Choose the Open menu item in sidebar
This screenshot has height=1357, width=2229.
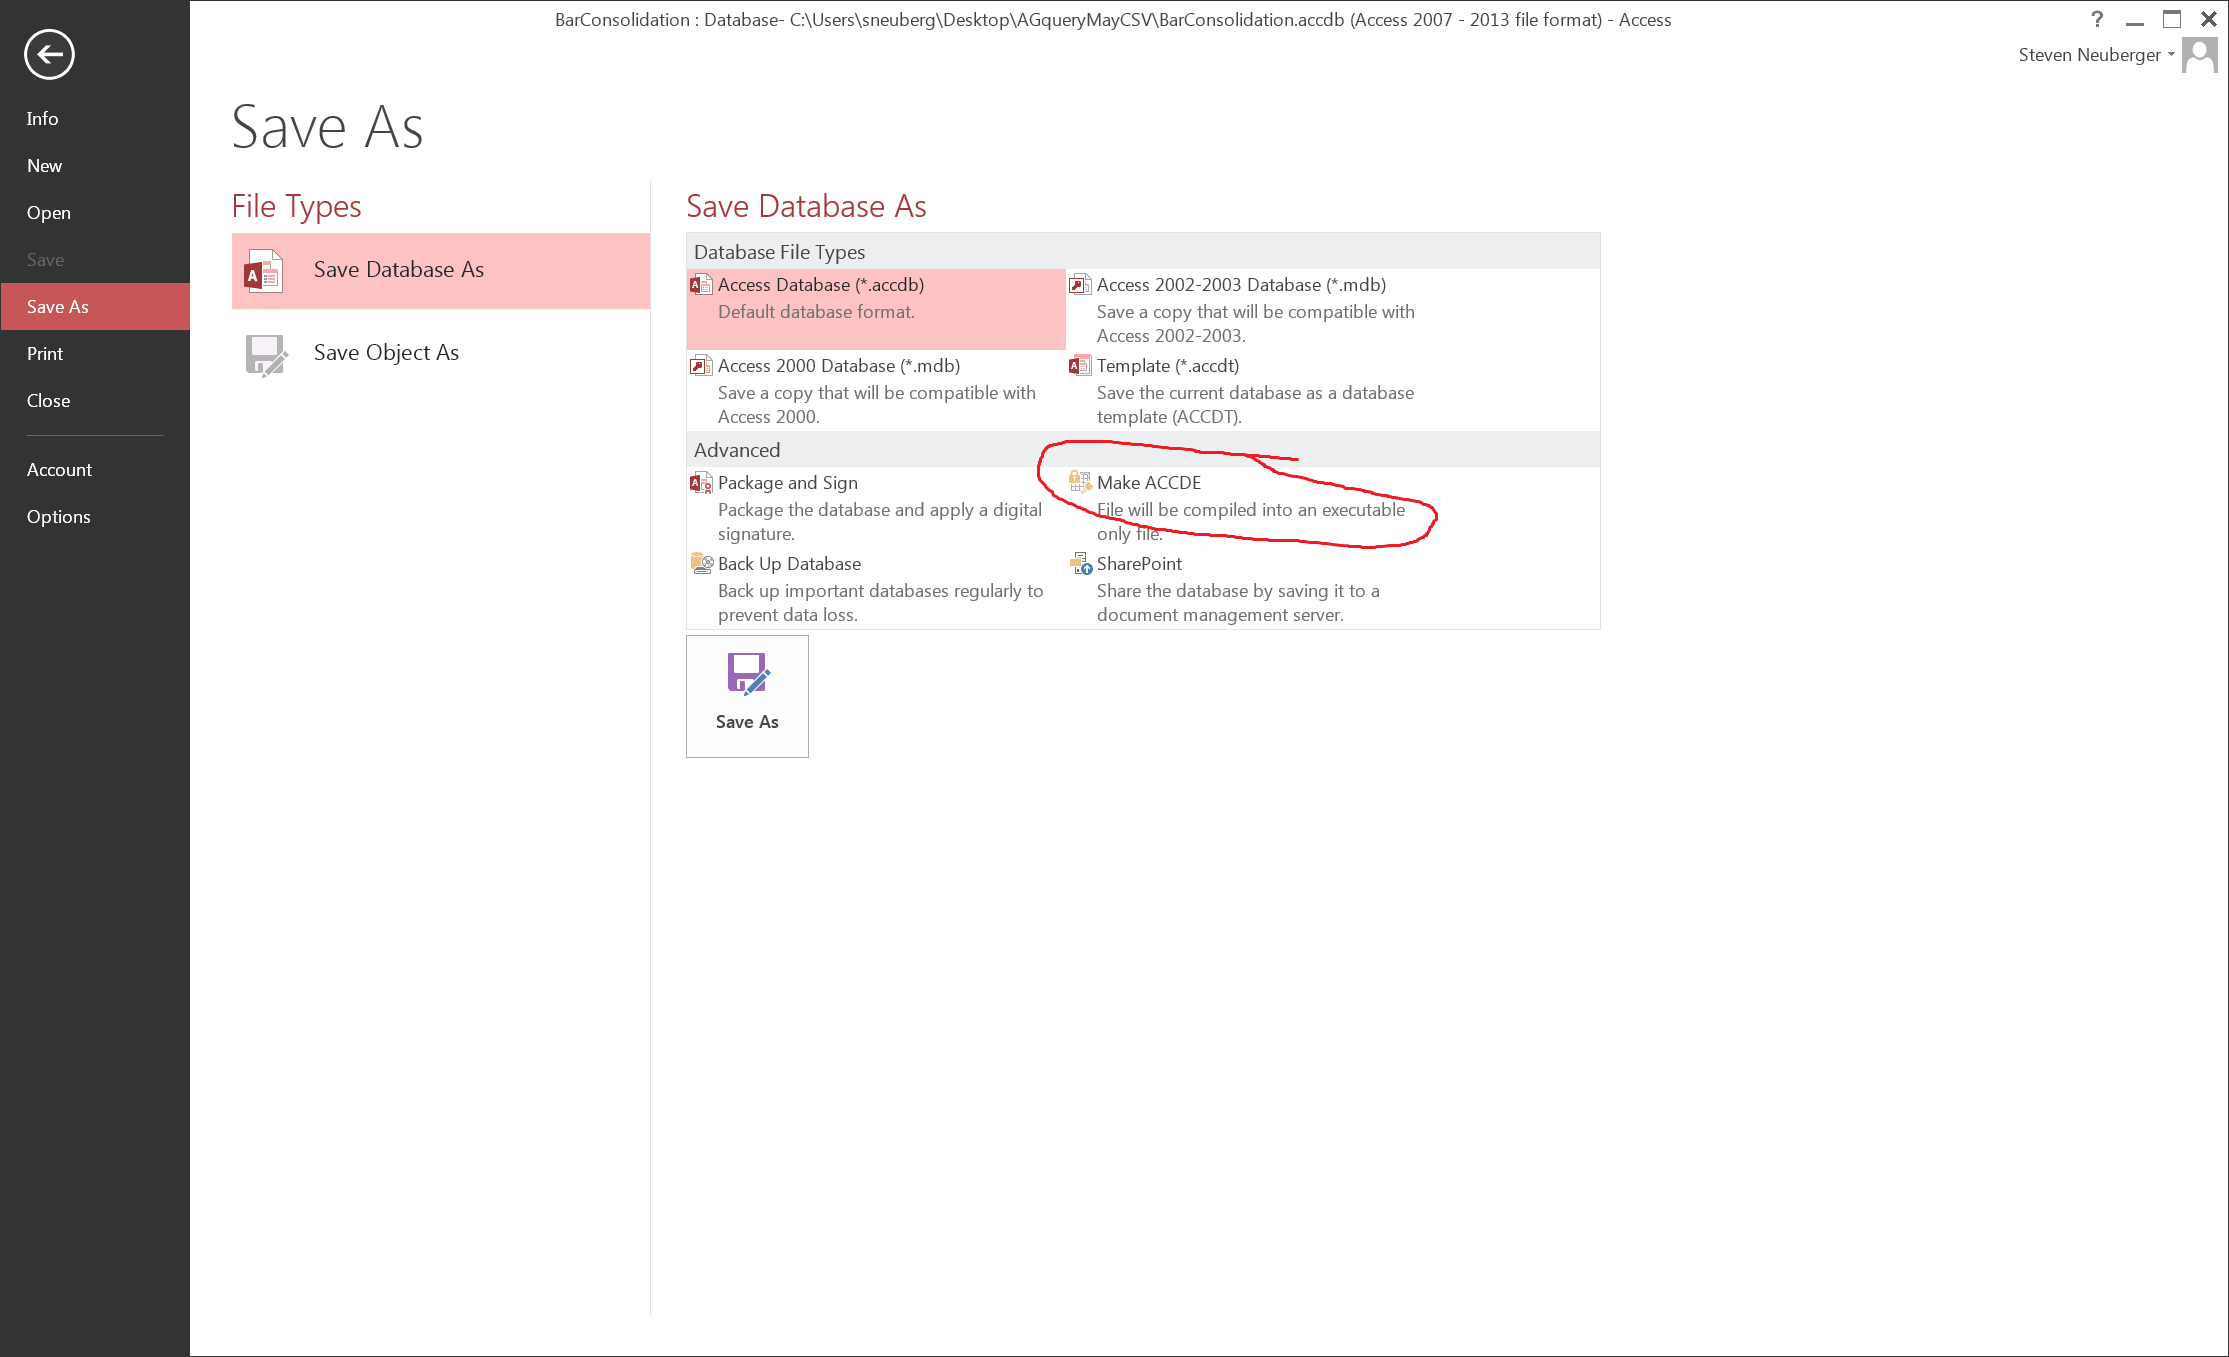(48, 213)
